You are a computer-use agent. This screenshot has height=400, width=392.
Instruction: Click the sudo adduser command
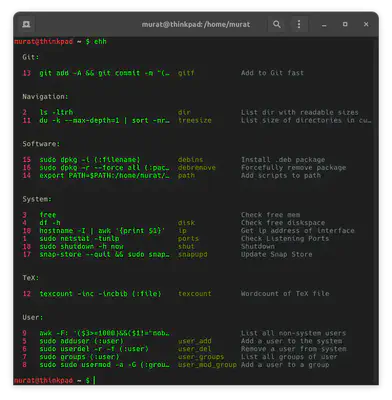click(81, 341)
